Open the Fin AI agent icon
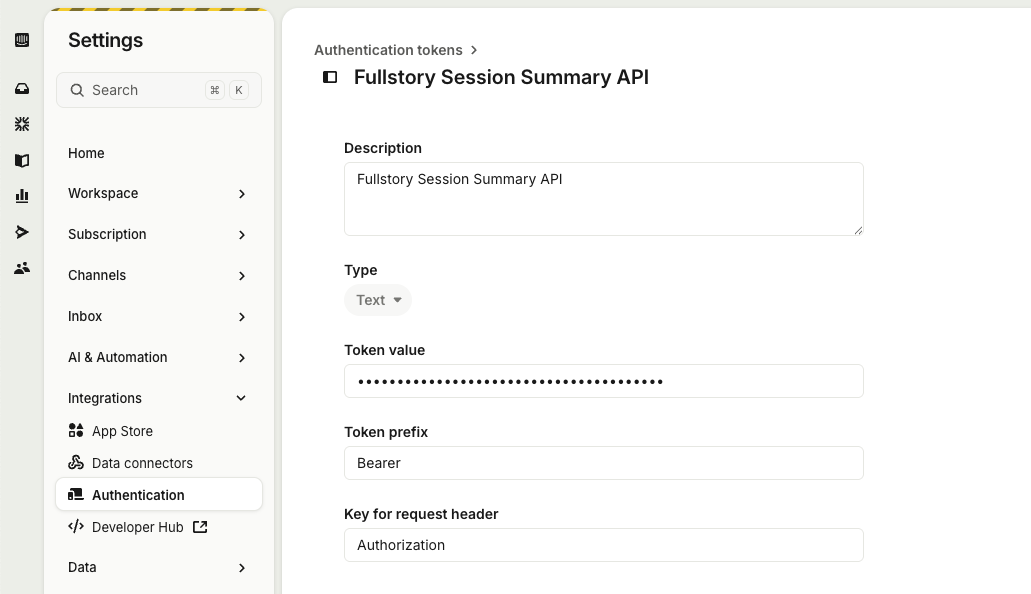The width and height of the screenshot is (1031, 594). pyautogui.click(x=22, y=124)
